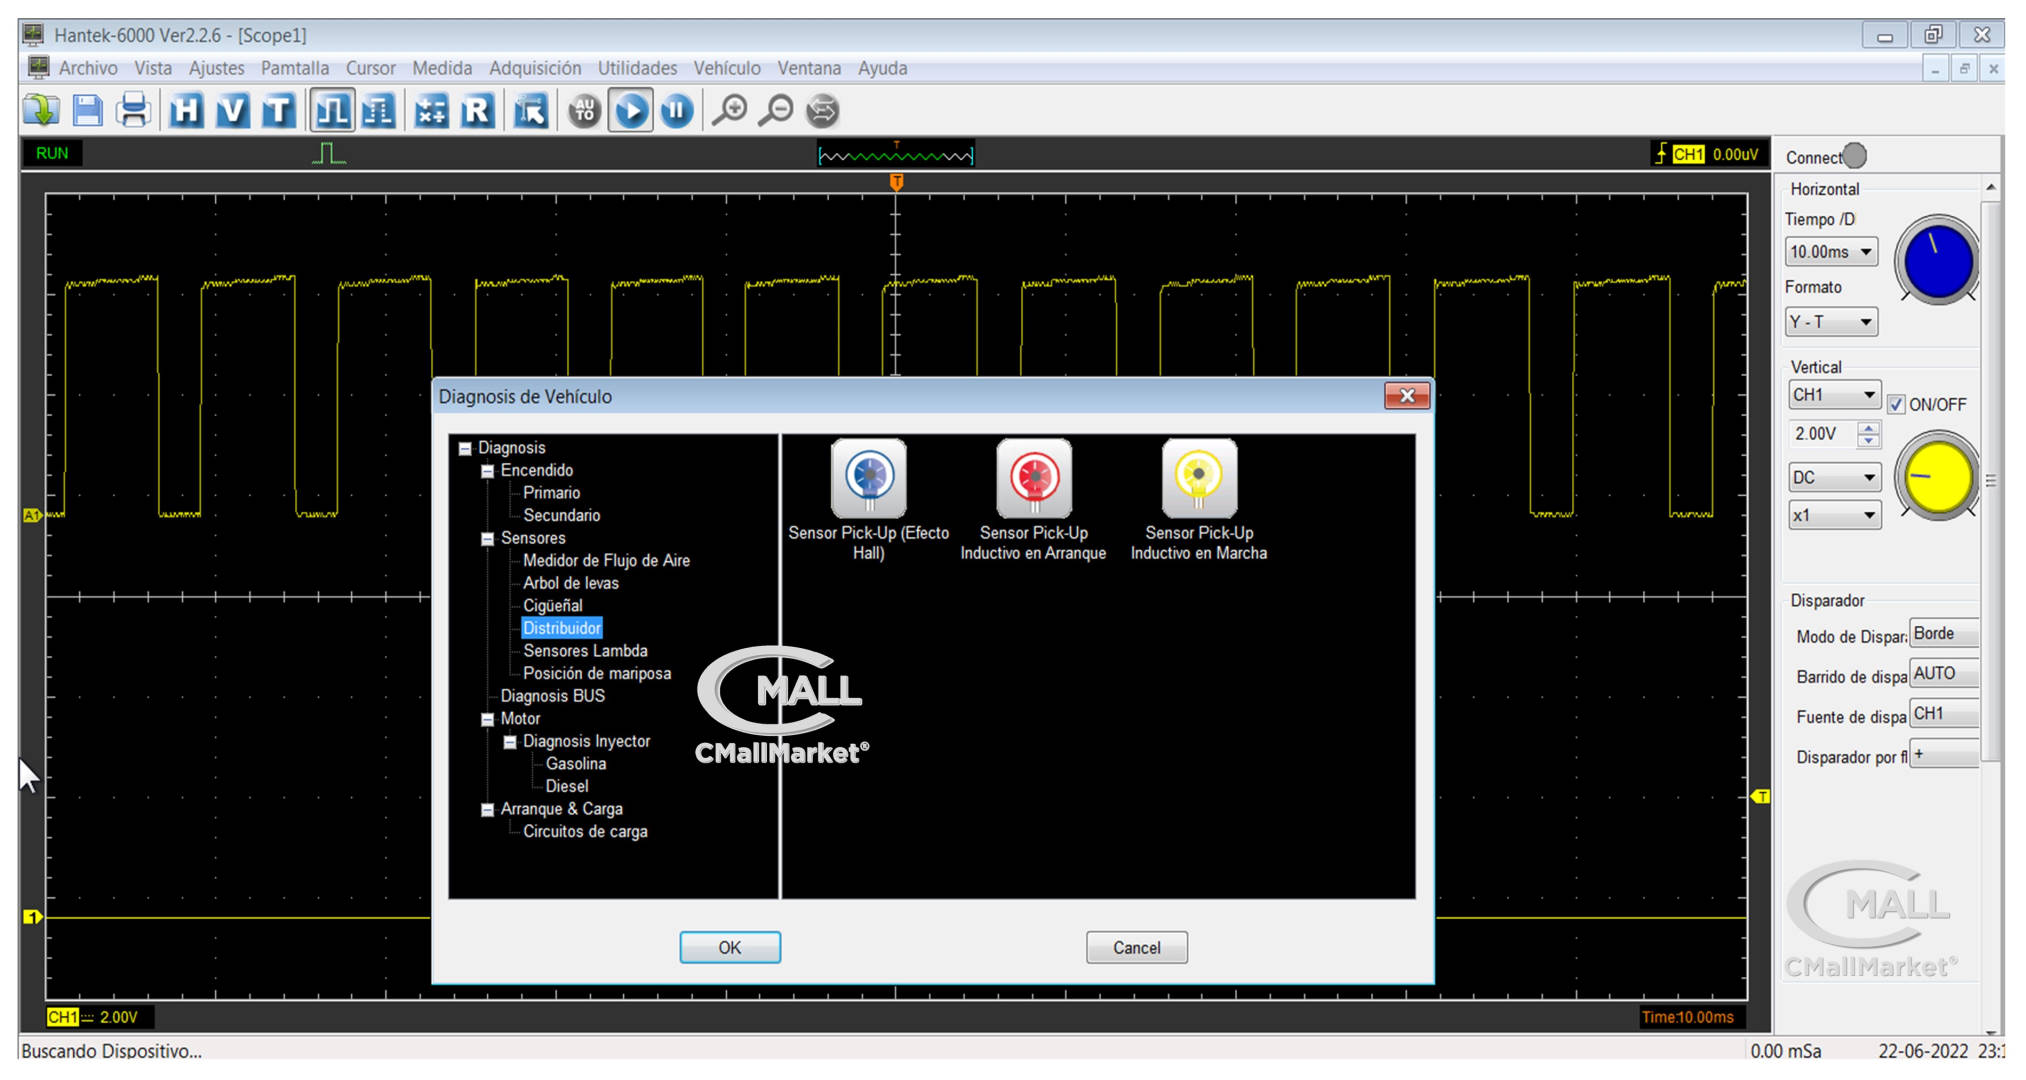Click the T trigger settings toolbar icon

[279, 110]
